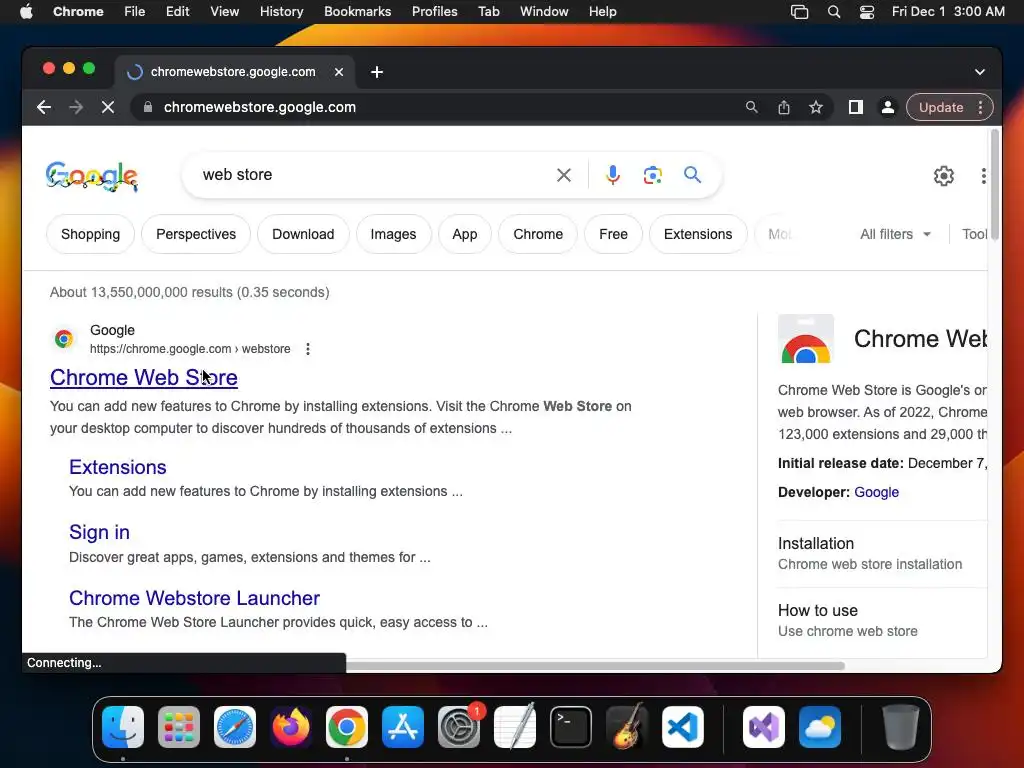Go back to the previous page
The width and height of the screenshot is (1024, 768).
tap(44, 107)
